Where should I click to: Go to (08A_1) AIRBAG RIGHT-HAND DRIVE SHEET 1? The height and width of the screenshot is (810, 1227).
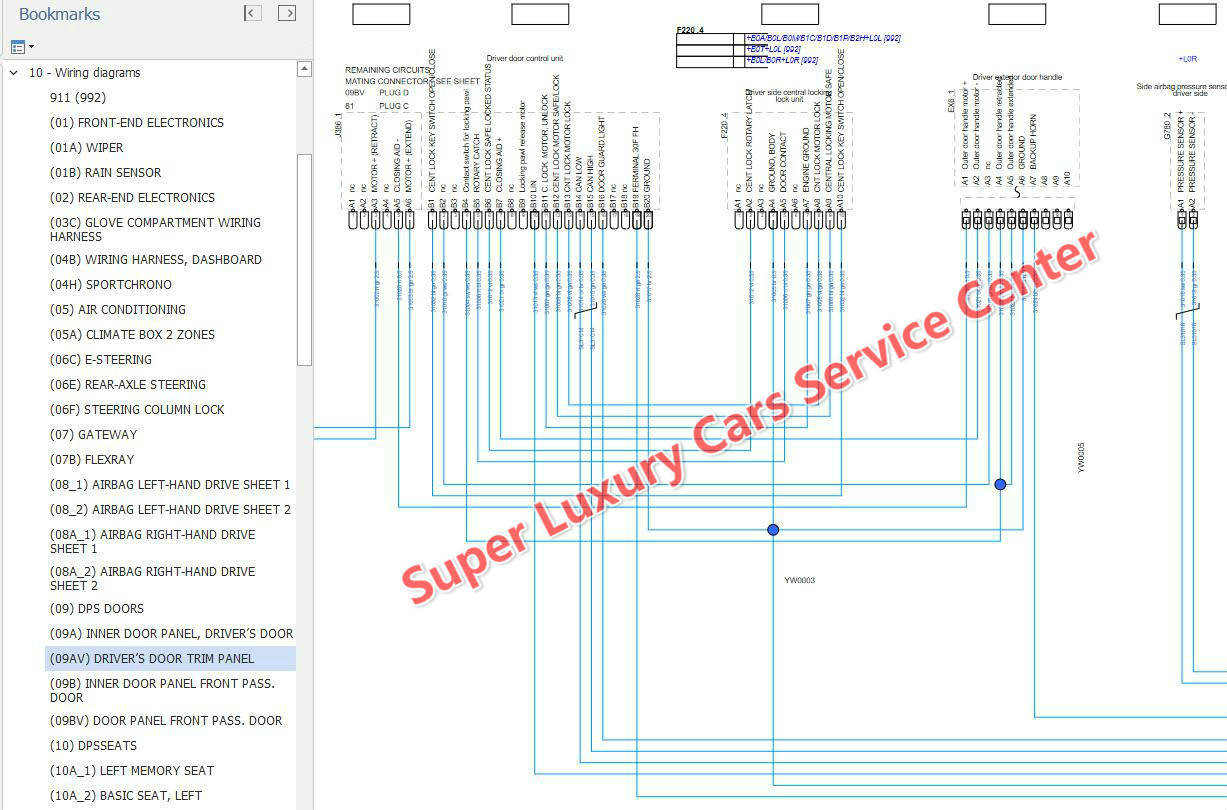pos(153,542)
